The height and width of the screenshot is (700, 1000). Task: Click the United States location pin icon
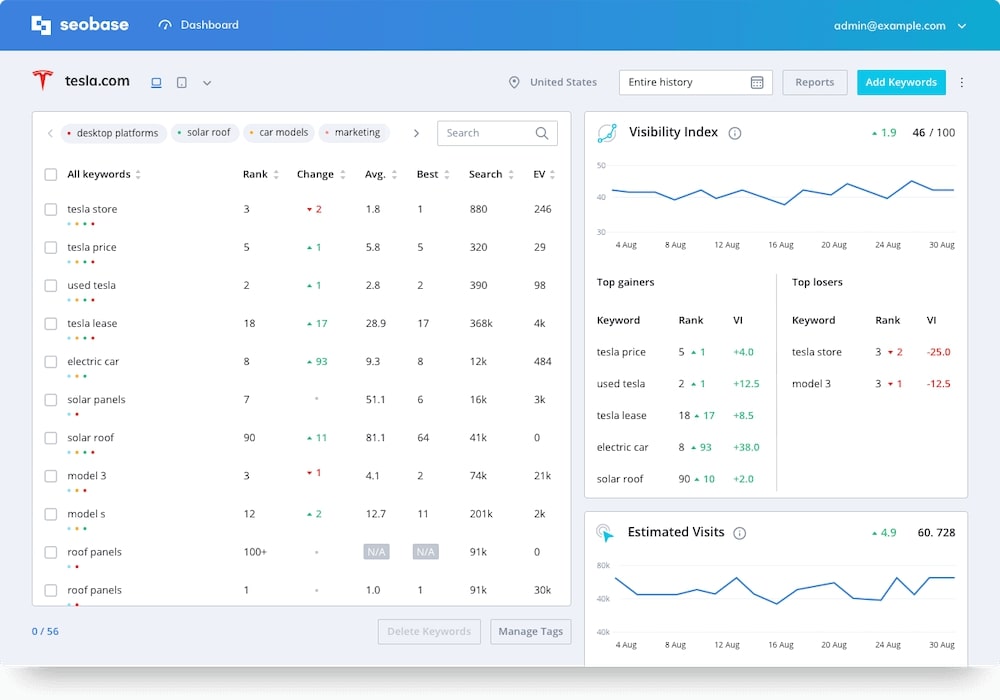pos(514,83)
